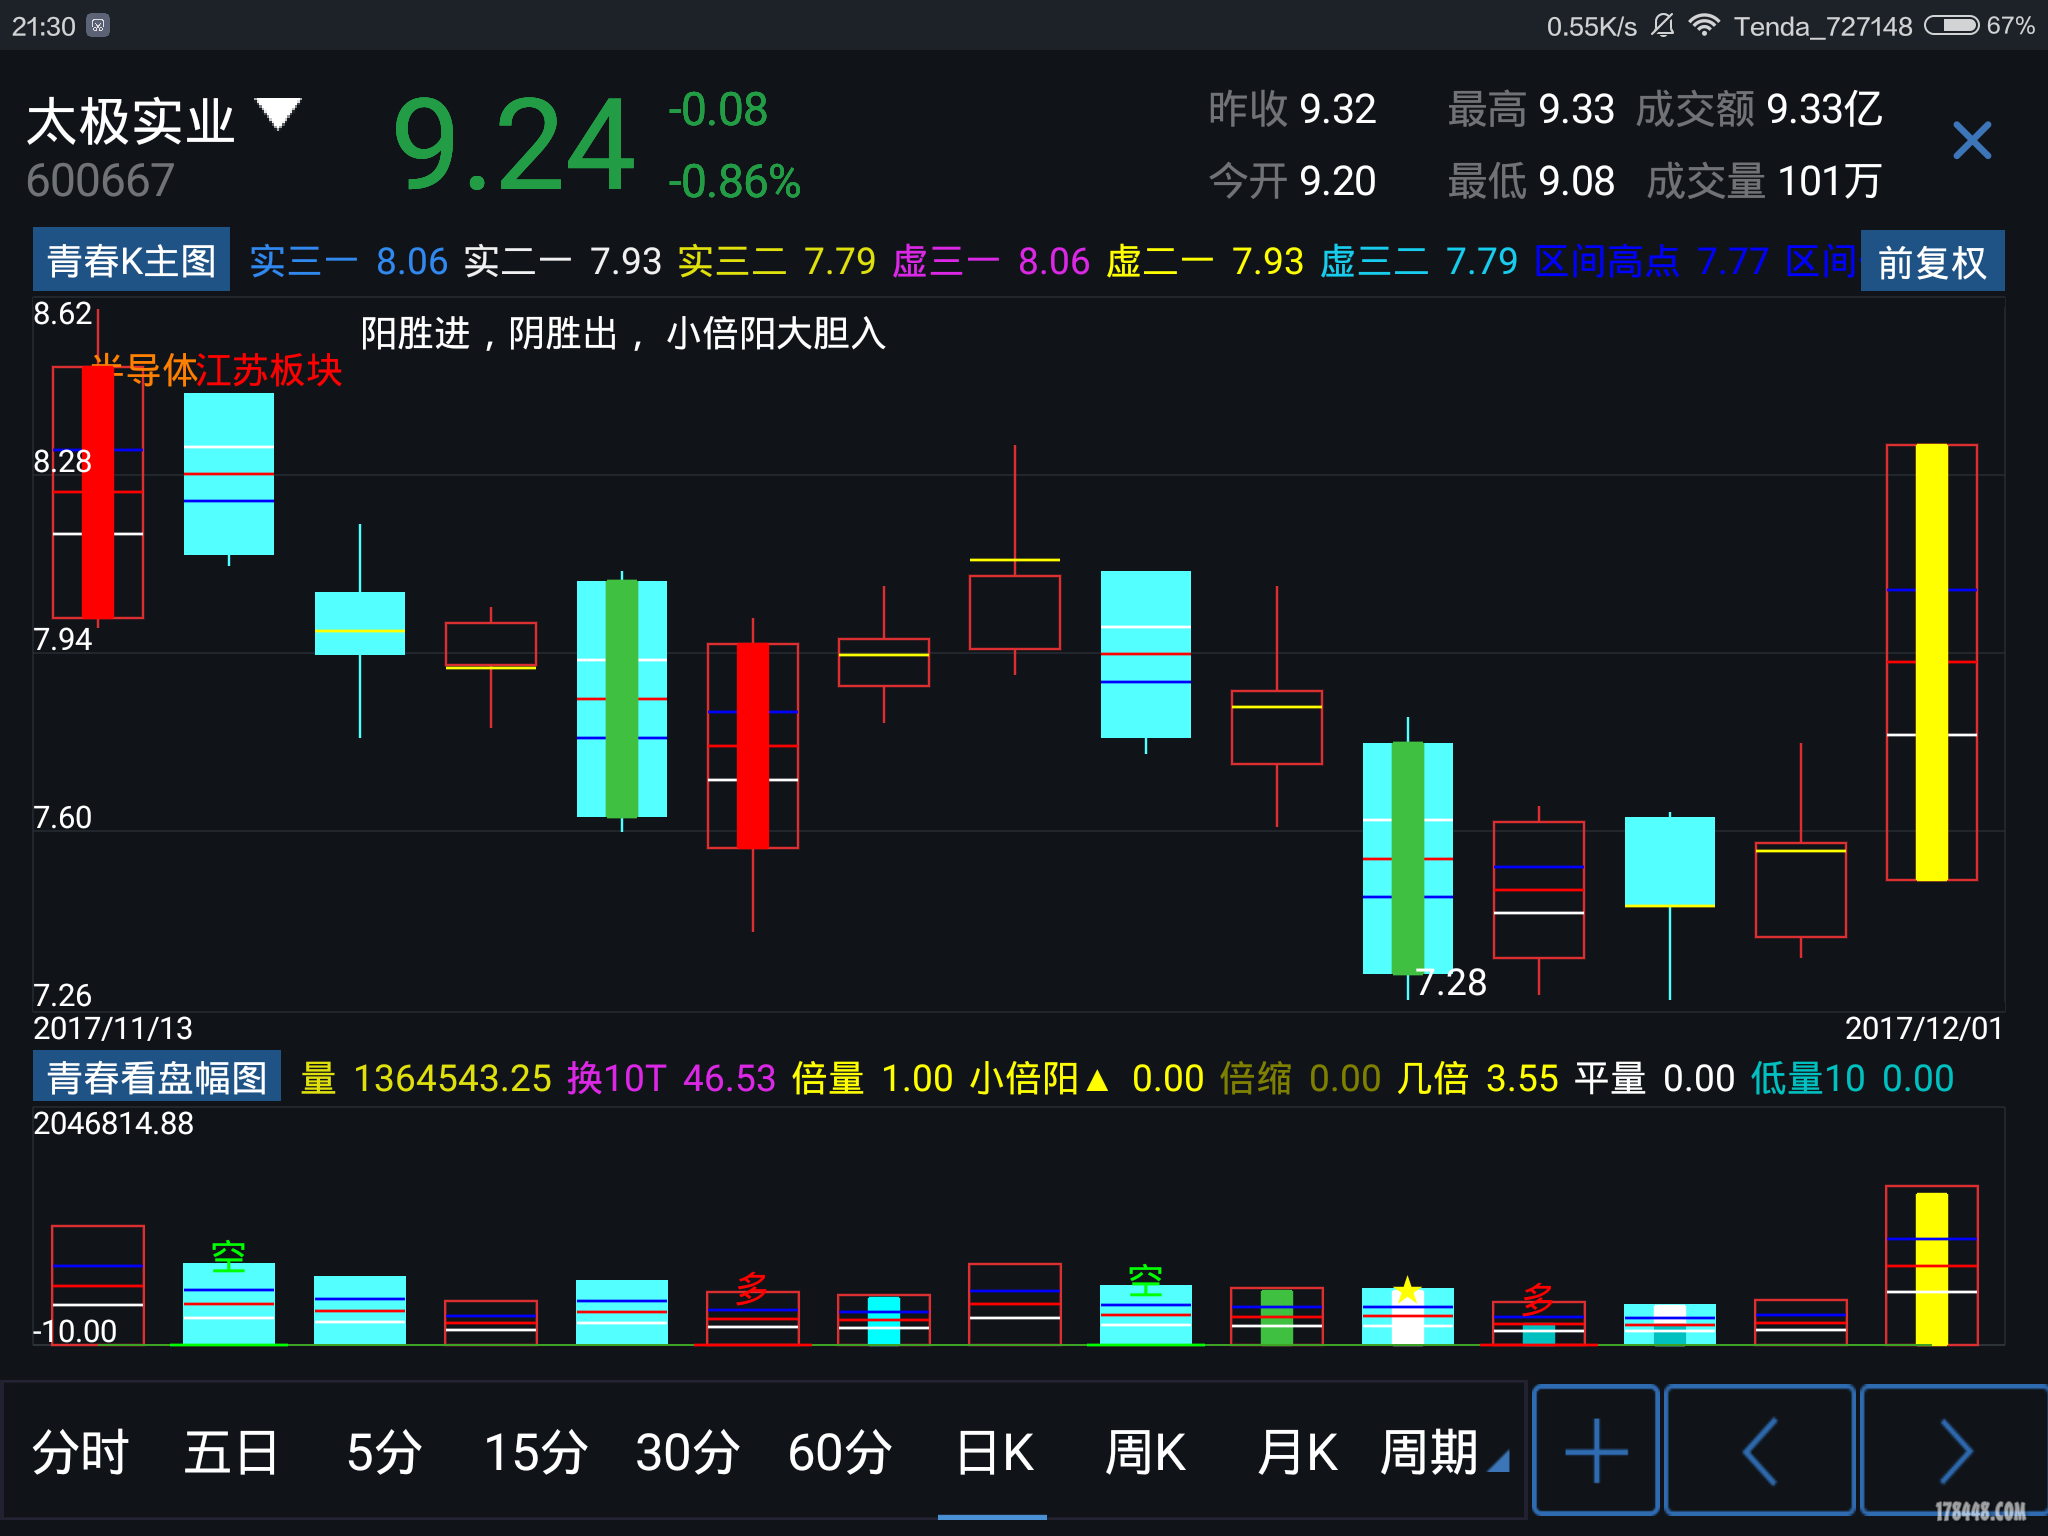Viewport: 2048px width, 1536px height.
Task: Tap the stock code 600667
Action: click(101, 181)
